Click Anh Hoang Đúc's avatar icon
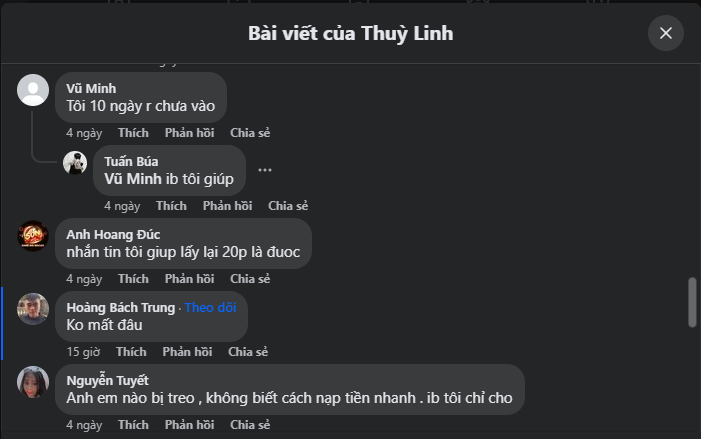 click(x=33, y=236)
